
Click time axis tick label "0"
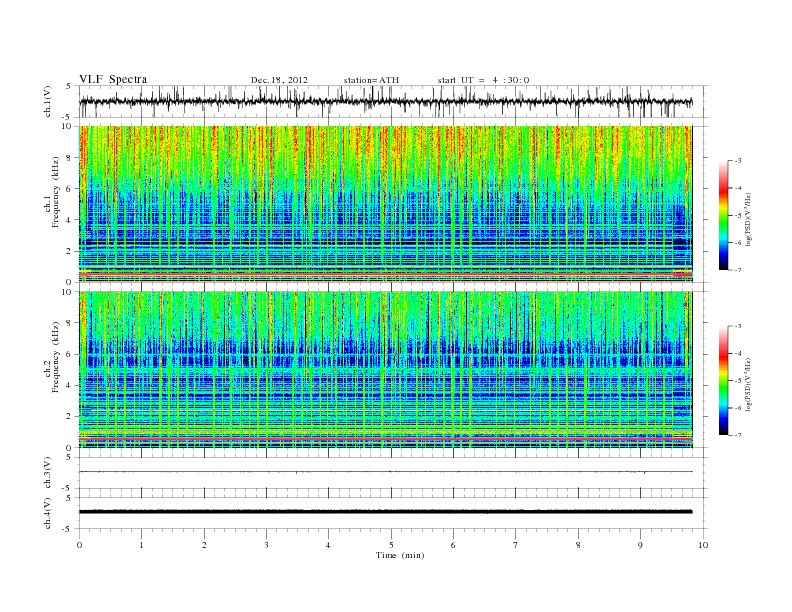(79, 545)
